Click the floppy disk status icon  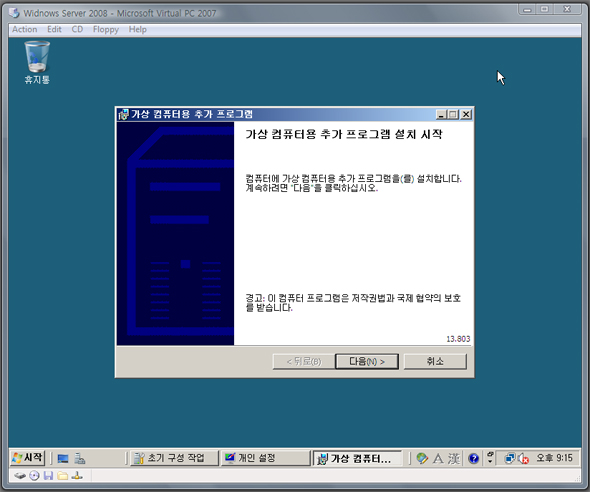click(48, 476)
